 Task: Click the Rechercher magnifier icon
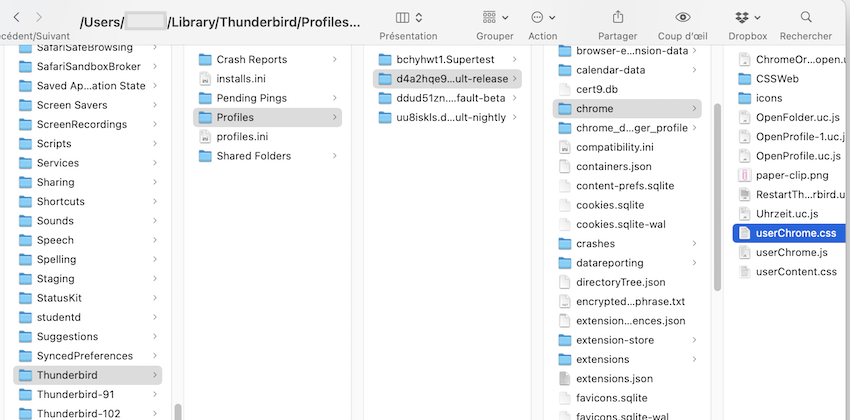[x=806, y=17]
